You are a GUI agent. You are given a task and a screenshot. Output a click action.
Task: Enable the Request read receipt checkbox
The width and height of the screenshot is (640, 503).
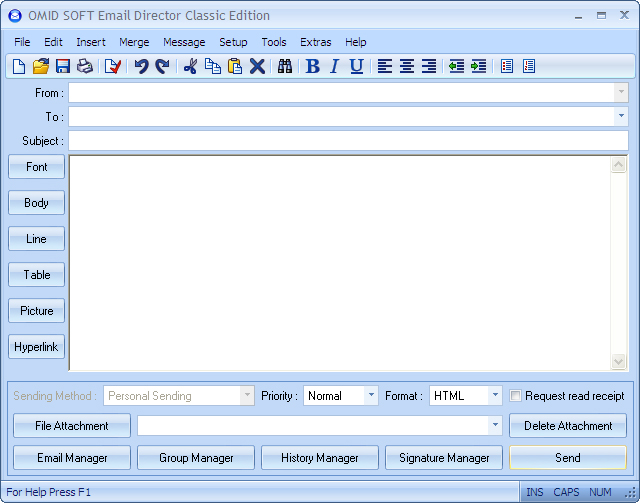[x=516, y=396]
